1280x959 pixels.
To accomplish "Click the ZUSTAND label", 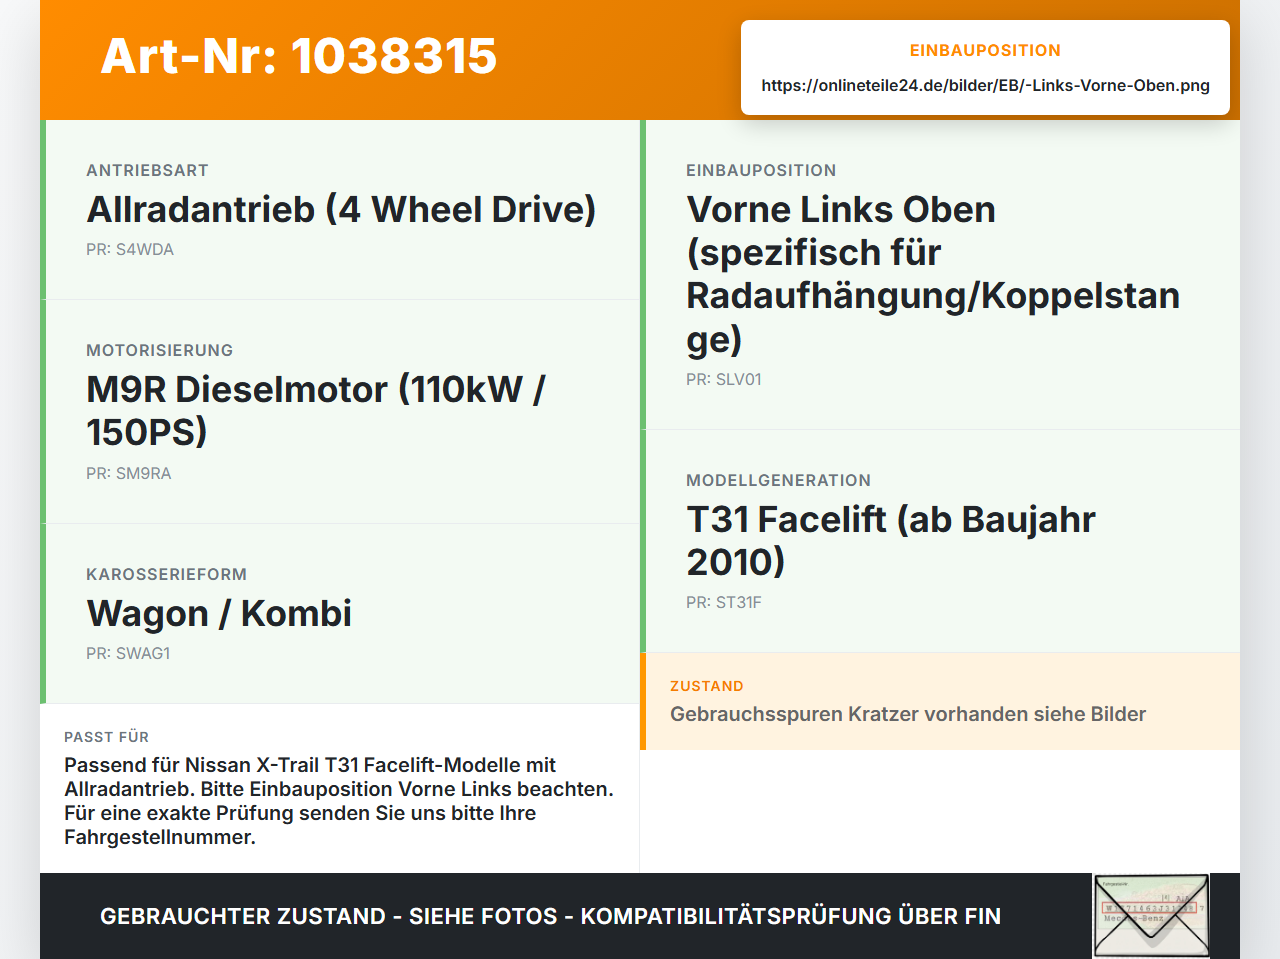I will [707, 686].
